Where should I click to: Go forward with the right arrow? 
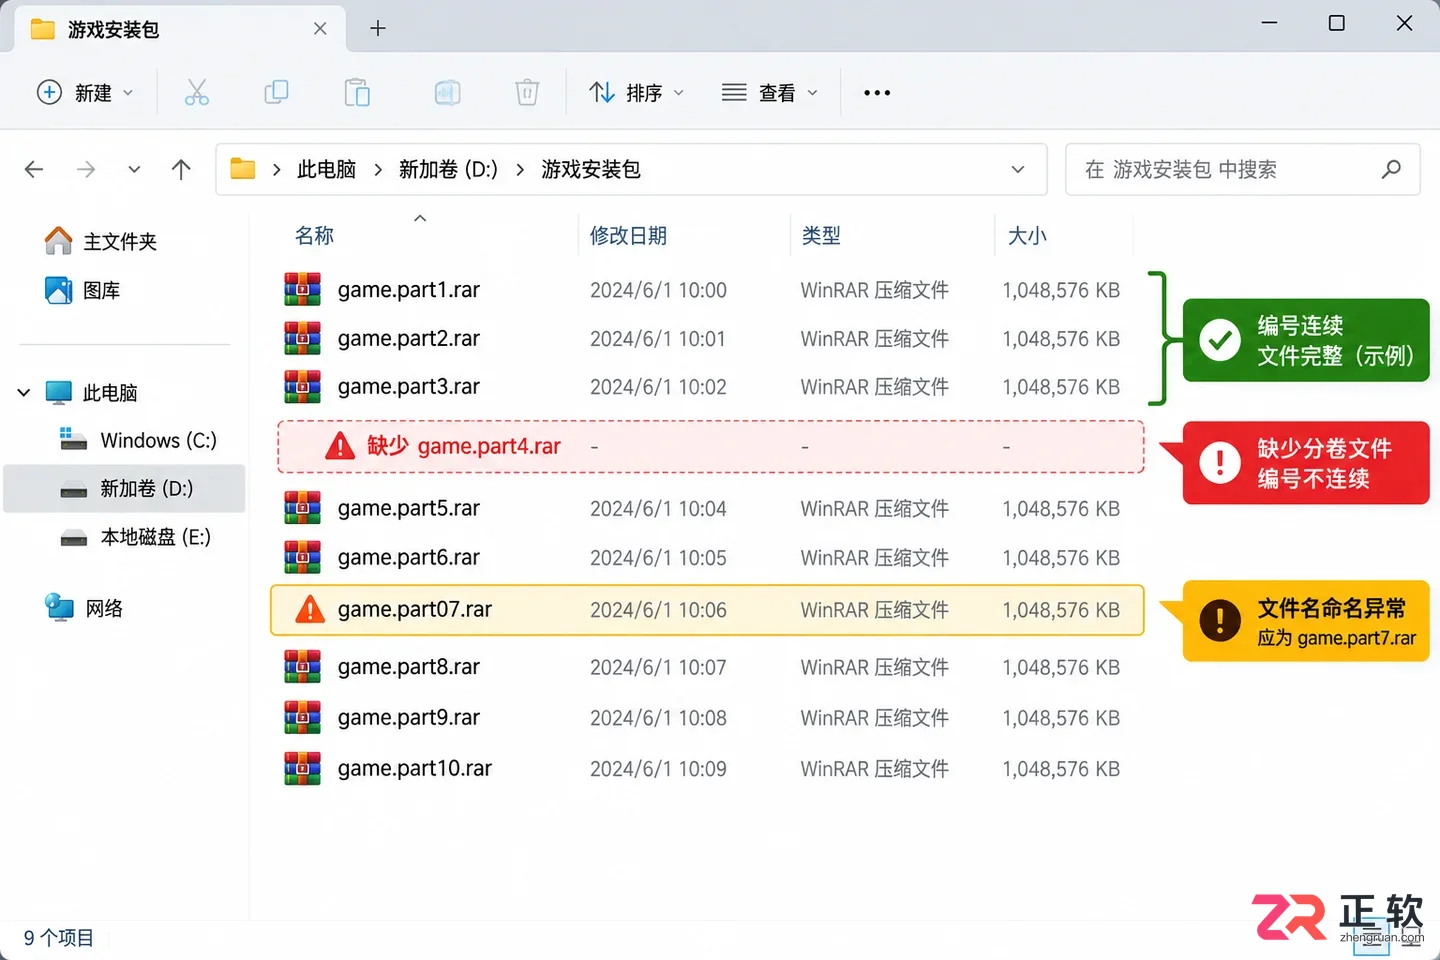tap(86, 169)
